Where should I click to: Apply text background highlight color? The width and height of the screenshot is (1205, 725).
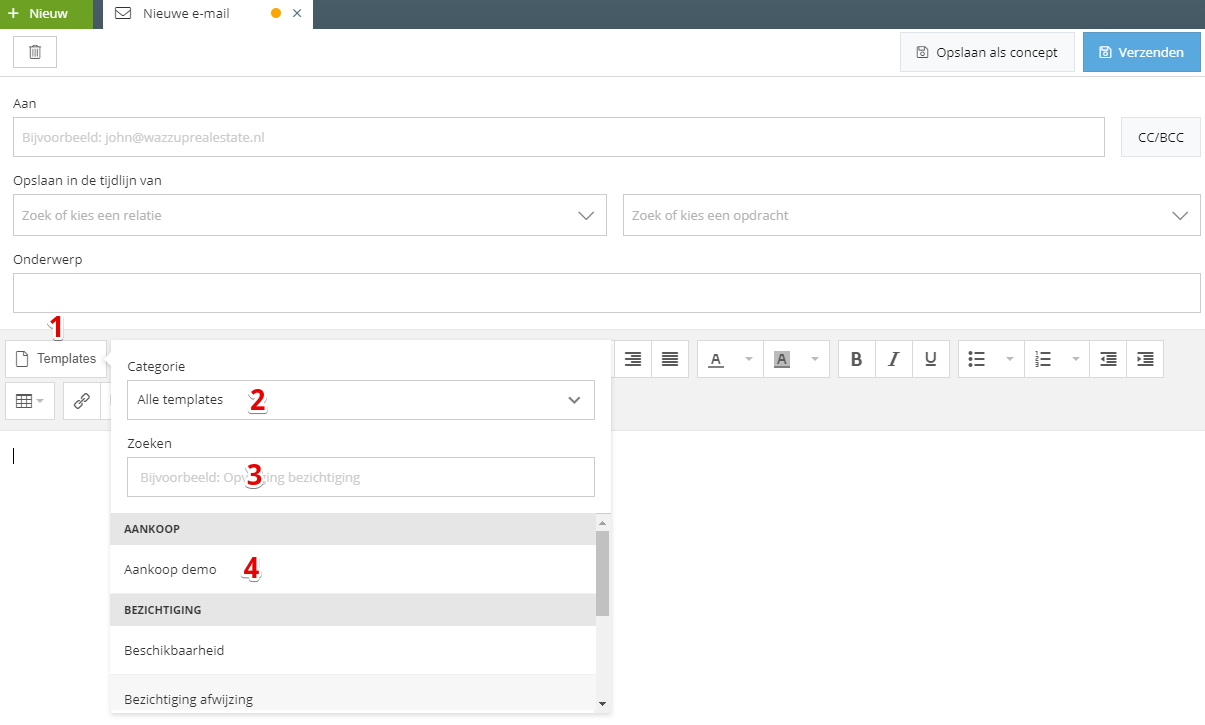point(782,359)
